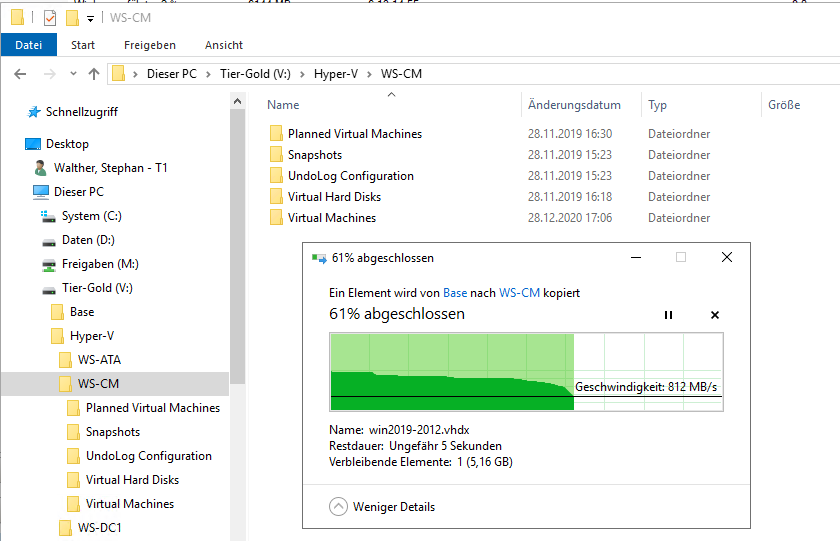Viewport: 840px width, 541px height.
Task: Select Virtual Machines in the navigation tree
Action: [130, 504]
